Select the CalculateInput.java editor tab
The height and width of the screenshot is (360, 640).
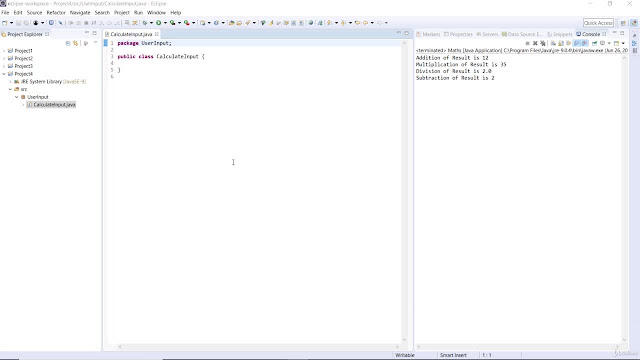131,34
